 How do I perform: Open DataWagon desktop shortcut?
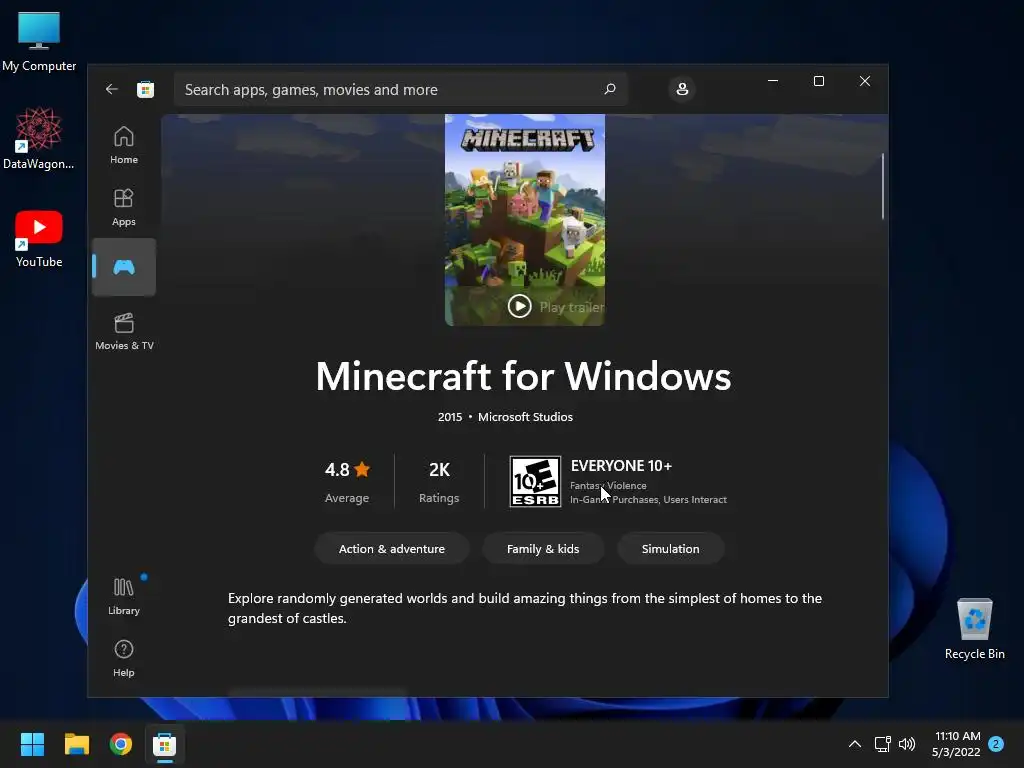click(39, 138)
